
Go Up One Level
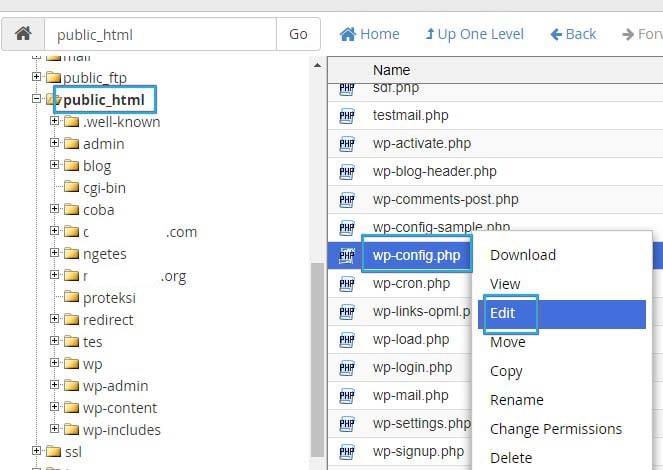(474, 34)
